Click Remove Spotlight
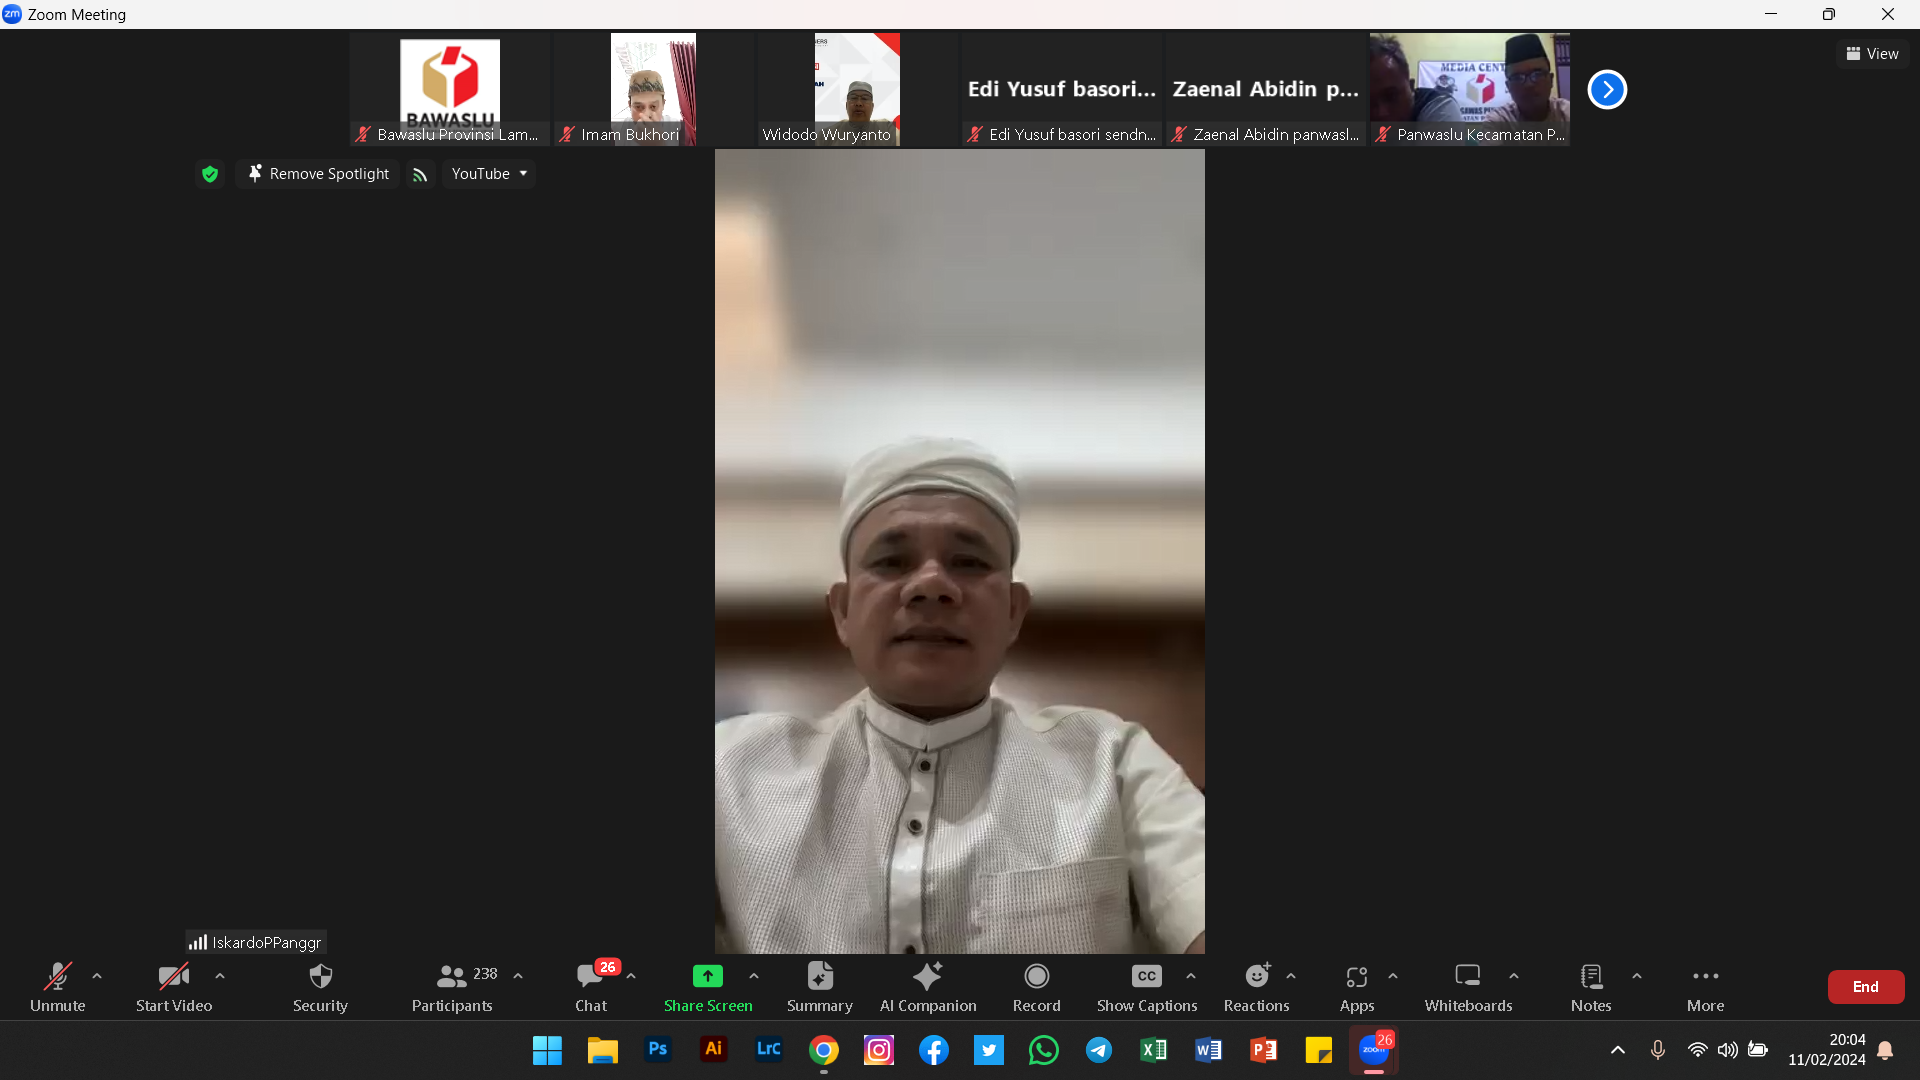The width and height of the screenshot is (1920, 1080). point(317,173)
